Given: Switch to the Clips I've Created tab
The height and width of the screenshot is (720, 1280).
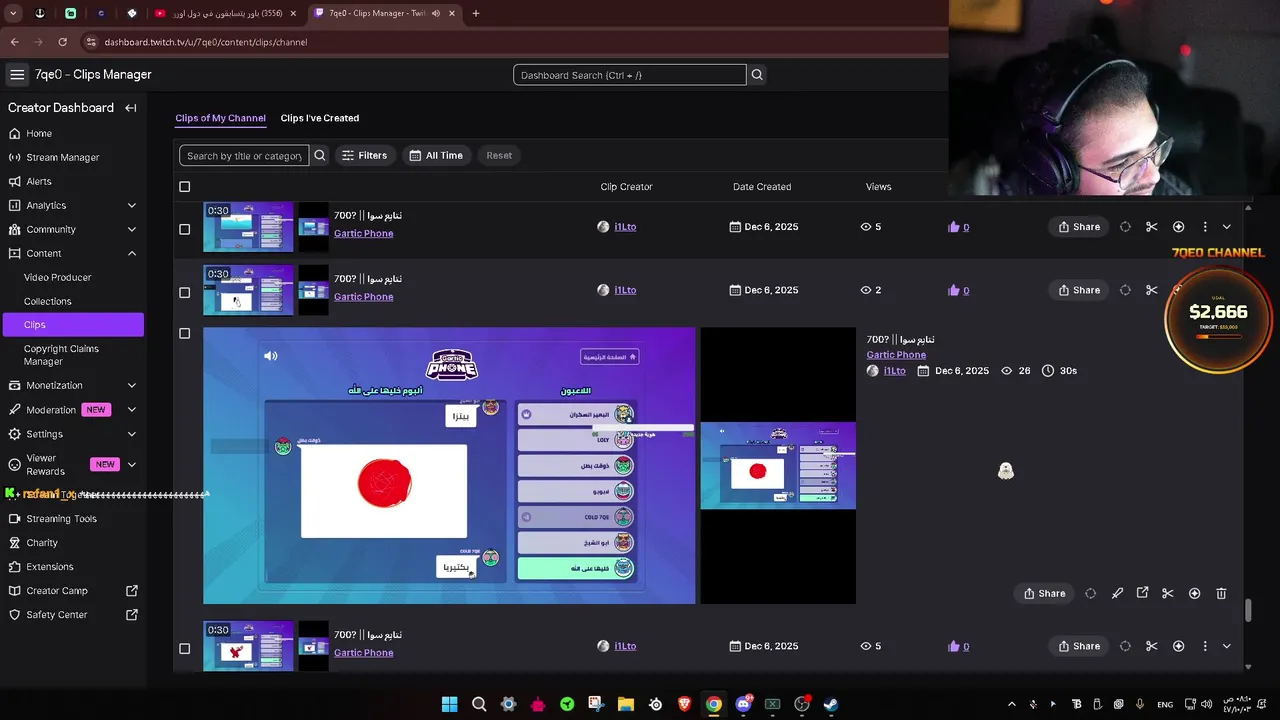Looking at the screenshot, I should click(x=320, y=118).
